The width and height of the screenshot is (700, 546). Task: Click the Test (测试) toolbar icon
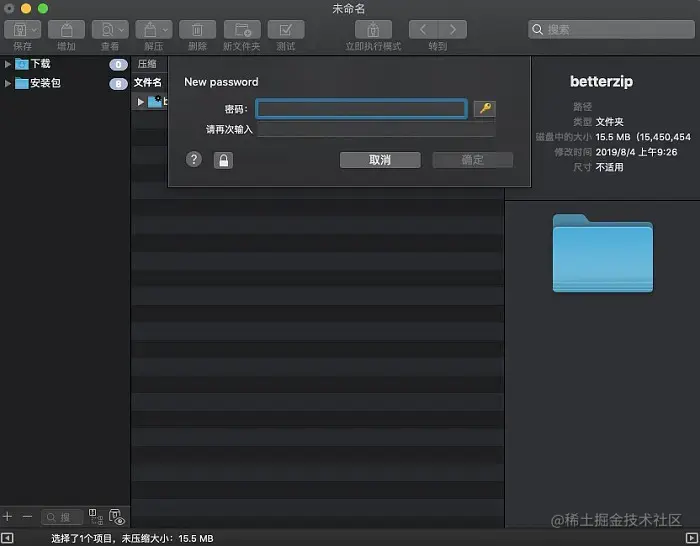(x=286, y=30)
